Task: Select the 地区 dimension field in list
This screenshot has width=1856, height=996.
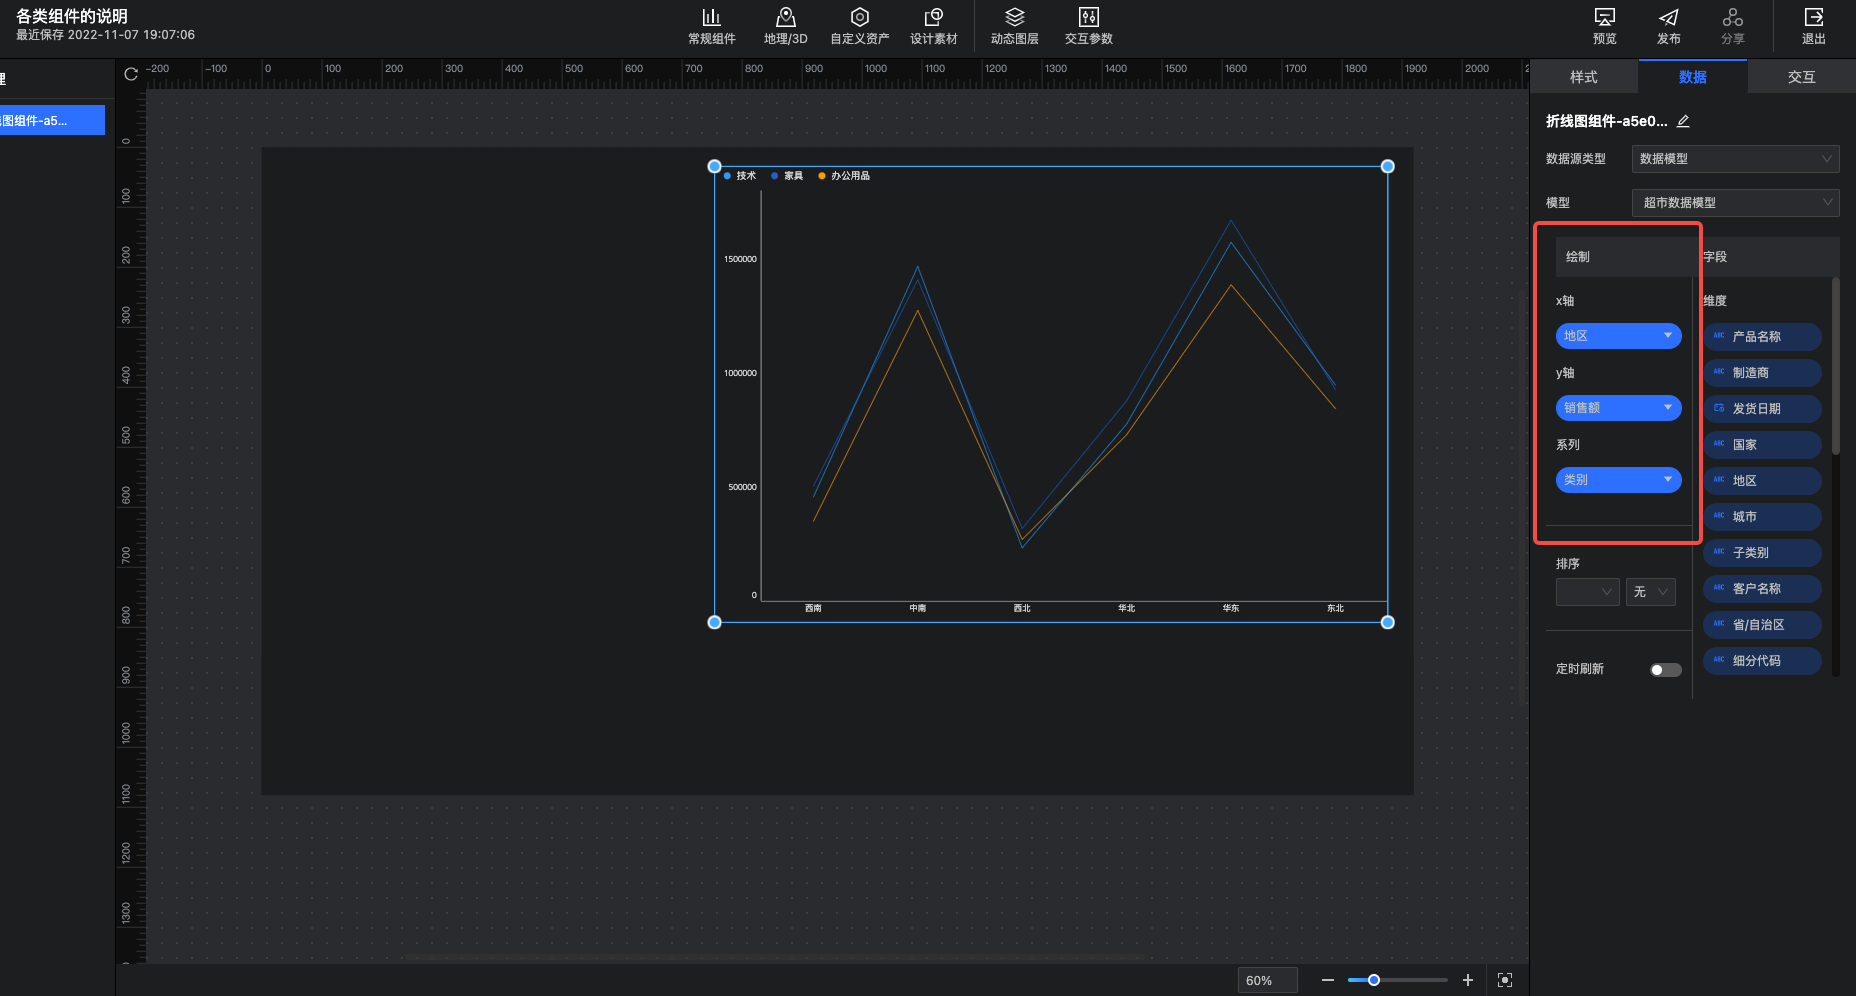Action: tap(1762, 481)
